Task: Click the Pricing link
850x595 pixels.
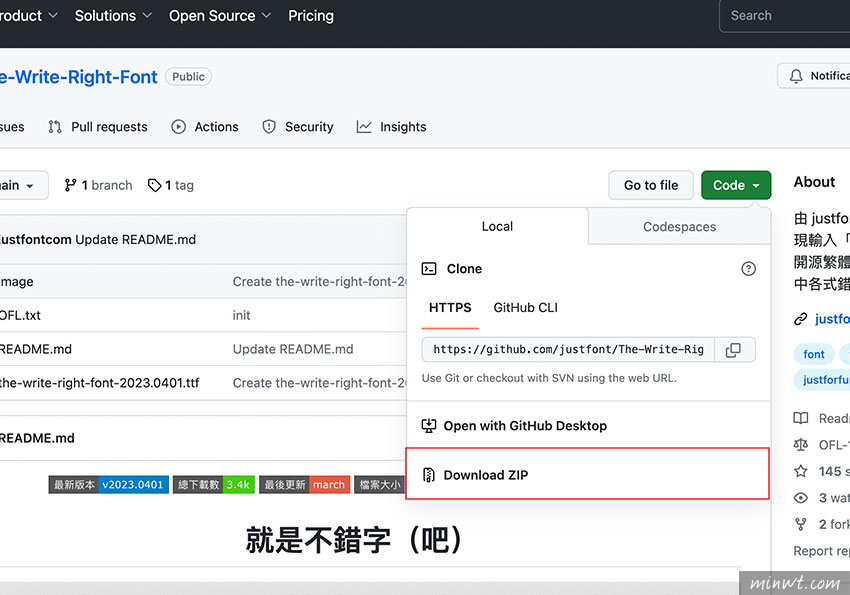Action: [311, 16]
